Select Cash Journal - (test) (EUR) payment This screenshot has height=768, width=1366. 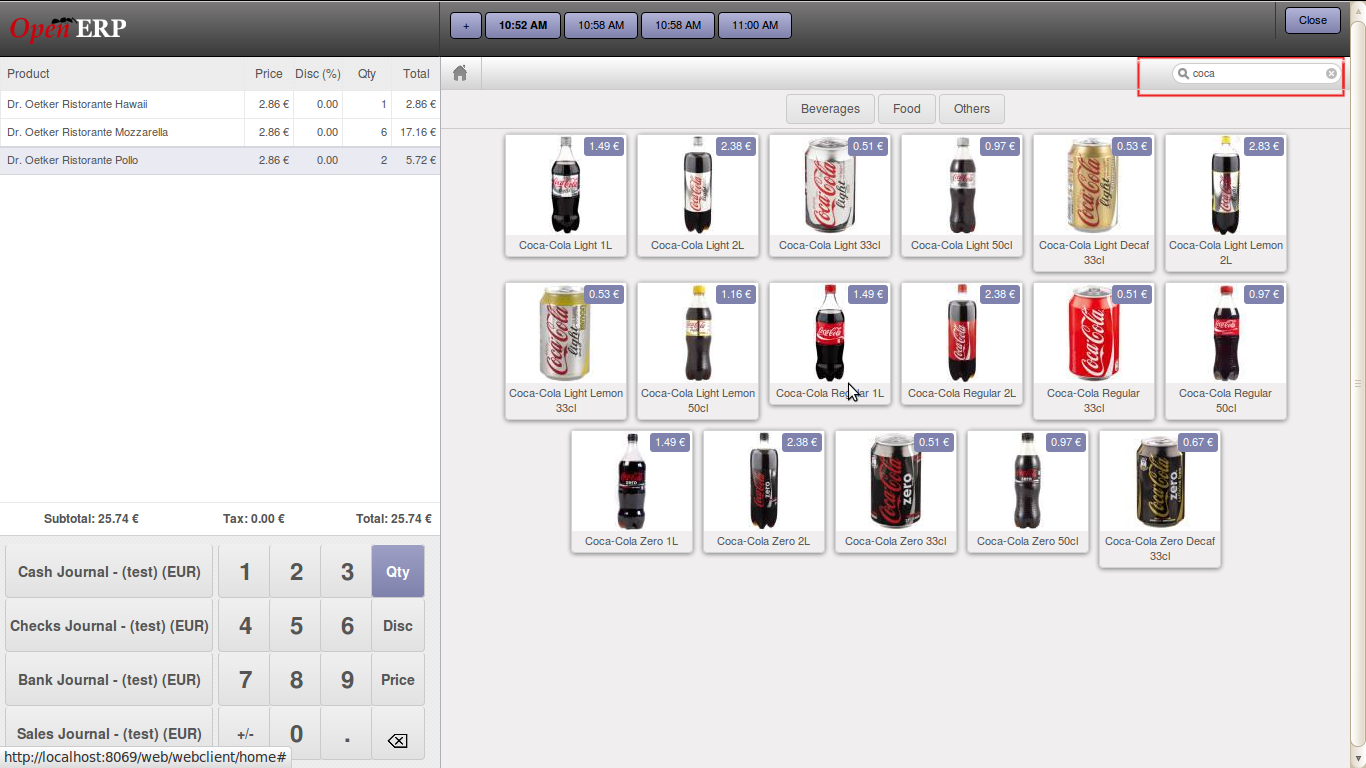108,571
